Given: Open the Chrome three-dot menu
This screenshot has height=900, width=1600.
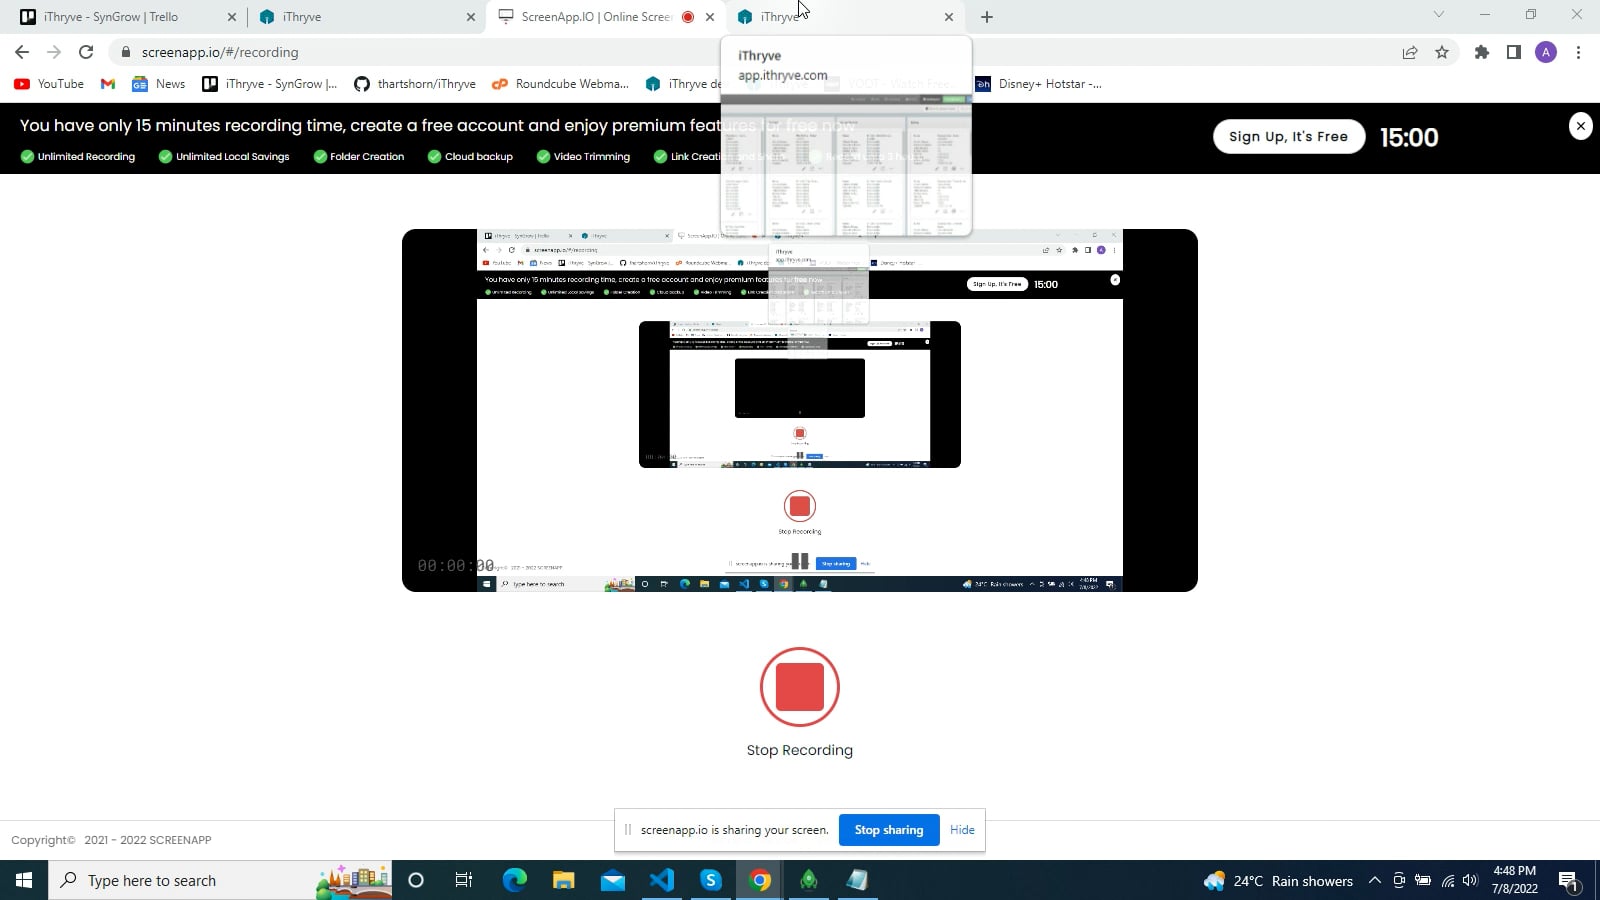Looking at the screenshot, I should tap(1578, 52).
